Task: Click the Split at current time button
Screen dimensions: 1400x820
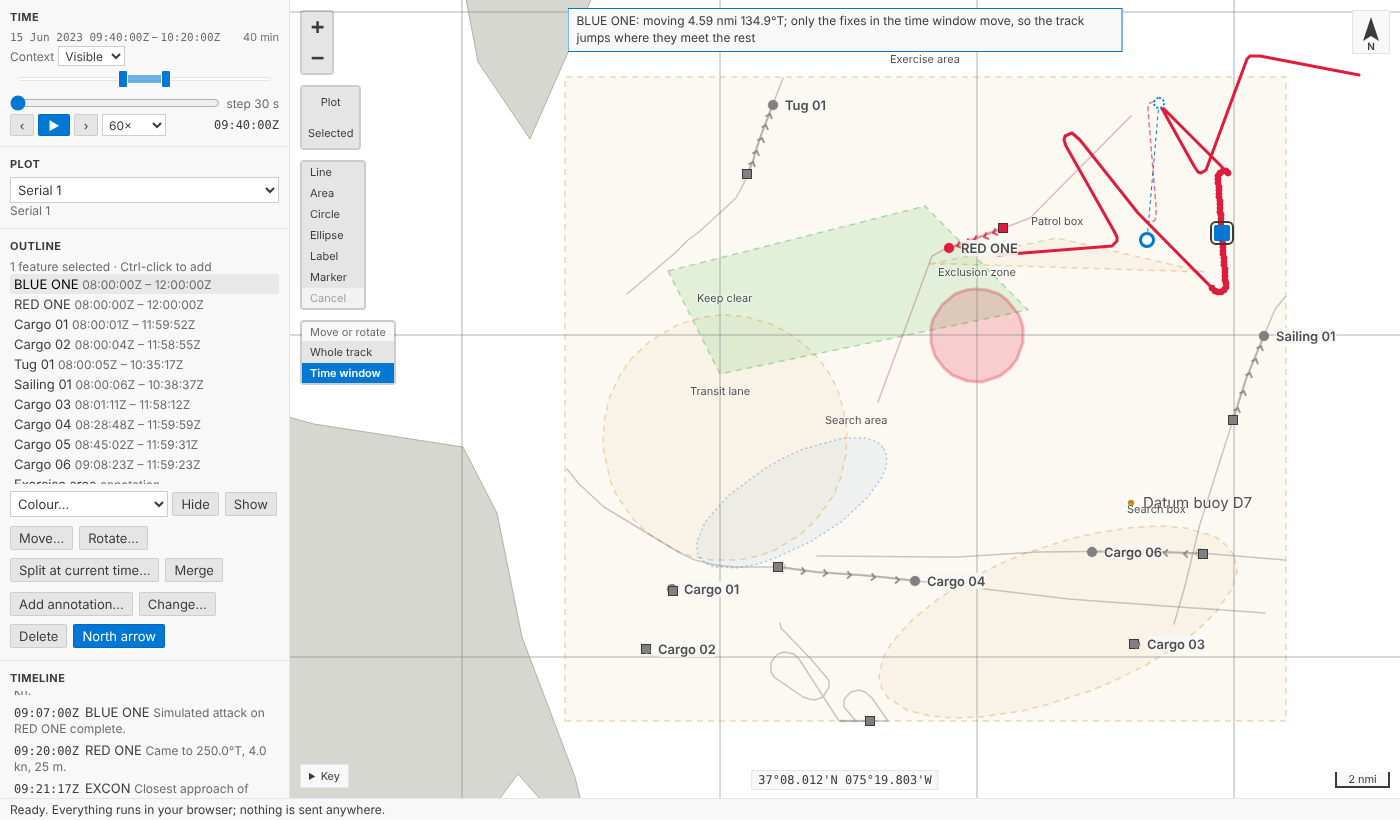Action: coord(84,570)
